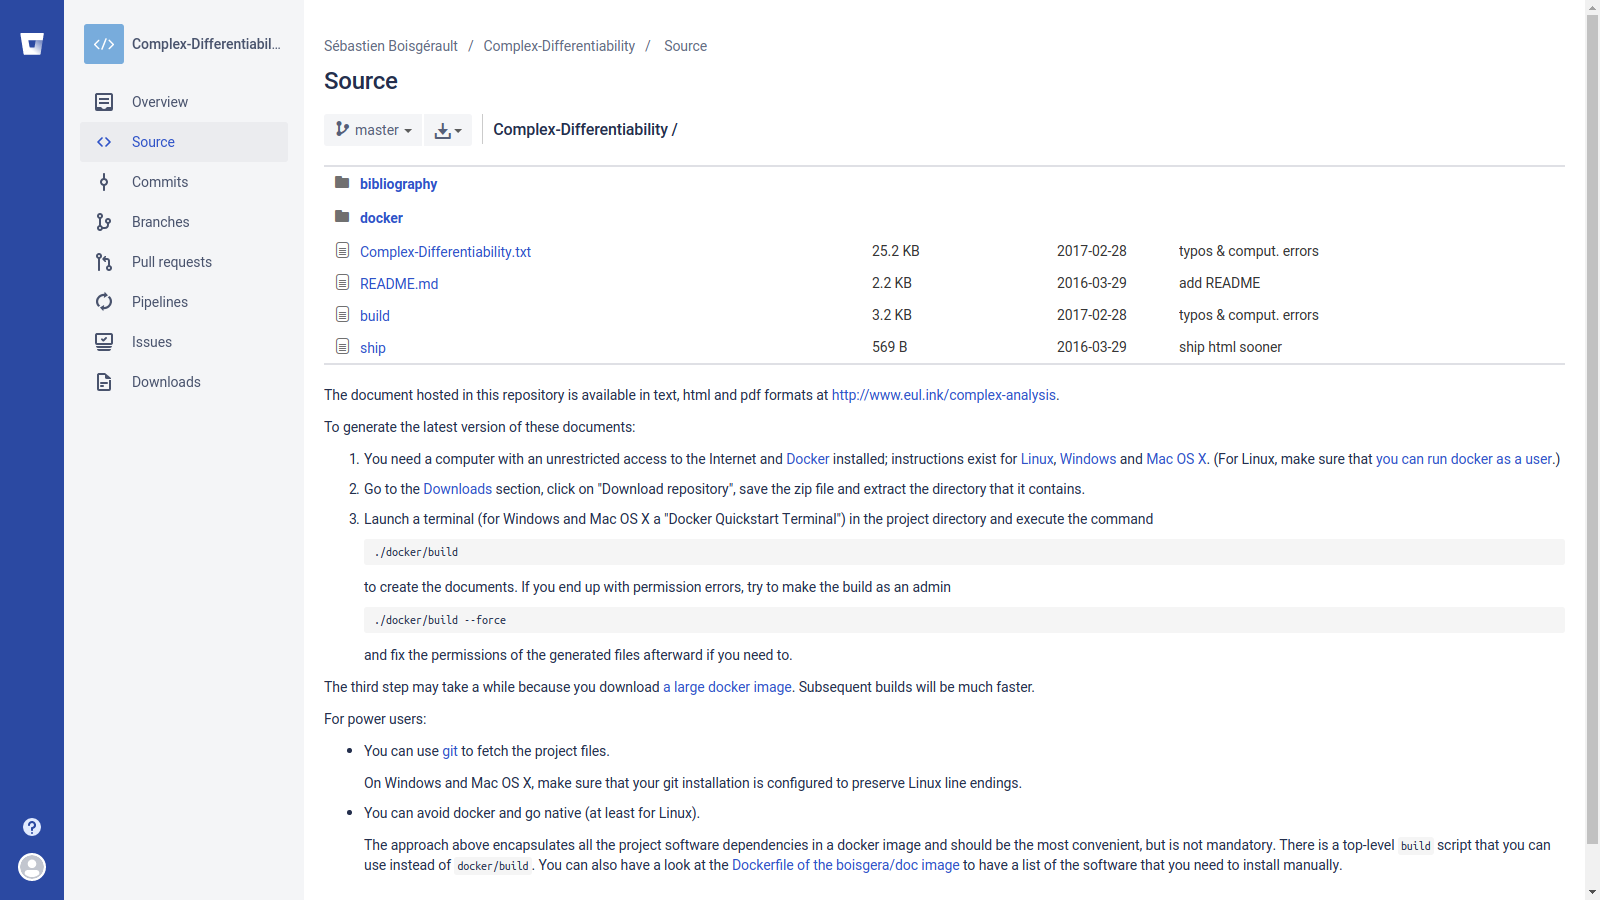Click the Windows instructions link

(x=1088, y=459)
